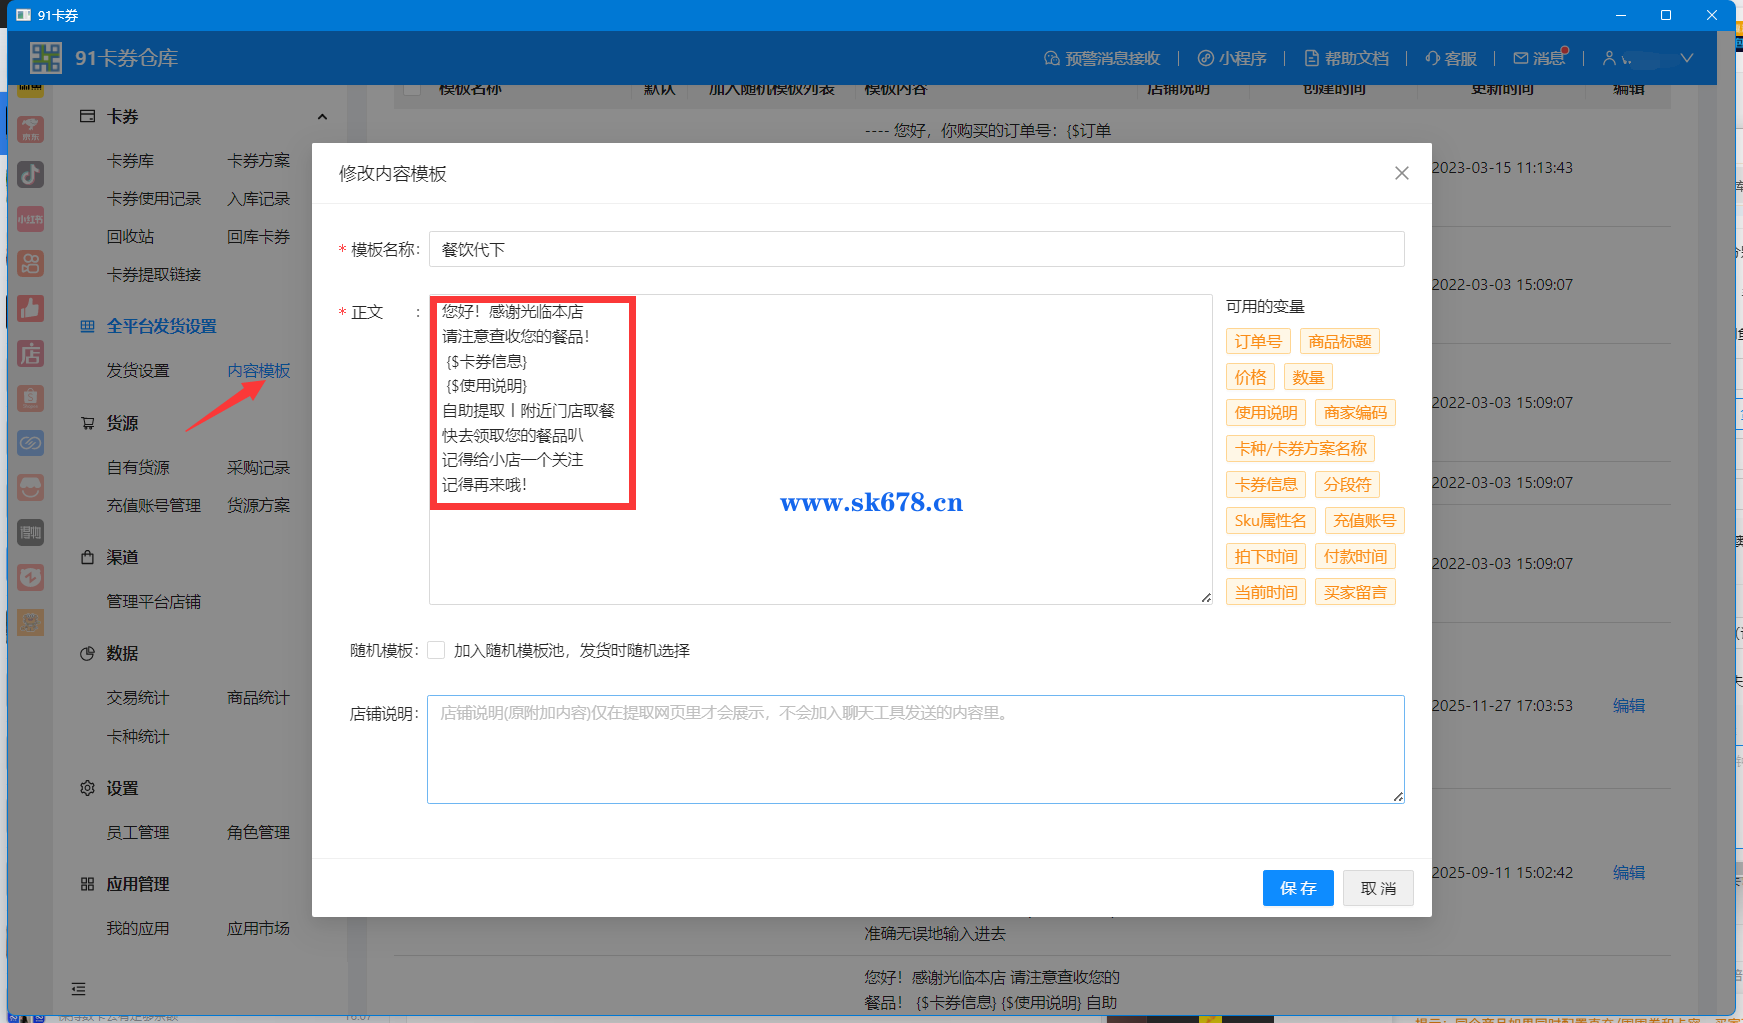Click the Kuaishou camera icon in sidebar
1743x1023 pixels.
pos(30,264)
